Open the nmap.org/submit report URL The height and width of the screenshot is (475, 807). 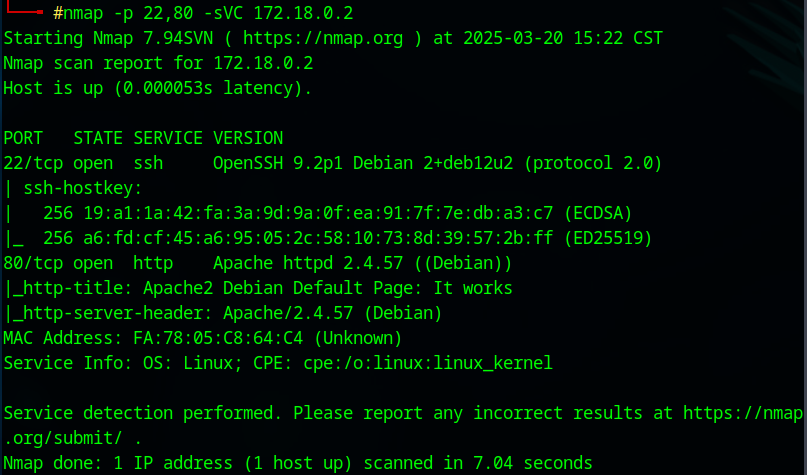click(742, 413)
